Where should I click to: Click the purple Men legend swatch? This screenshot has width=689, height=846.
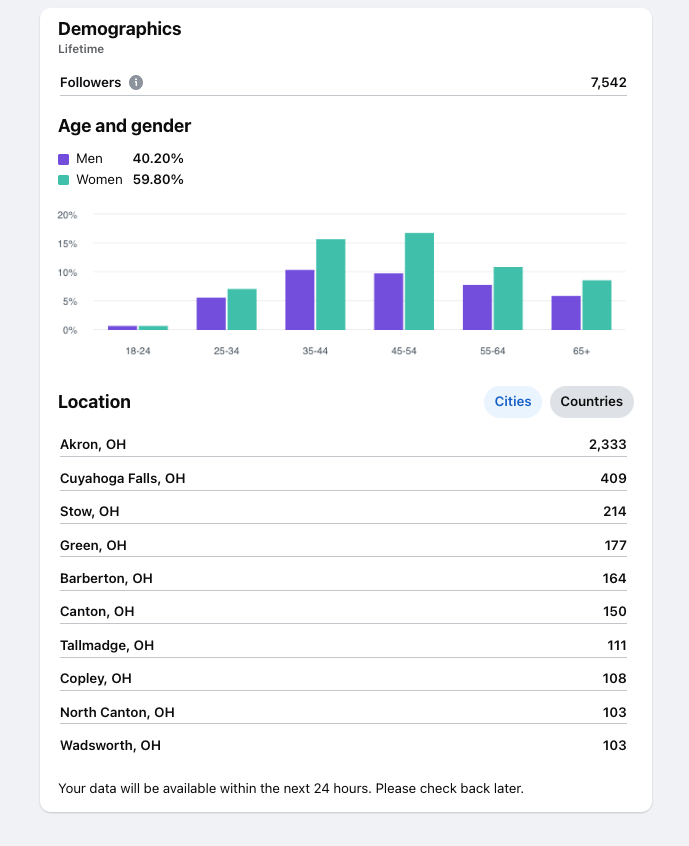(x=64, y=159)
